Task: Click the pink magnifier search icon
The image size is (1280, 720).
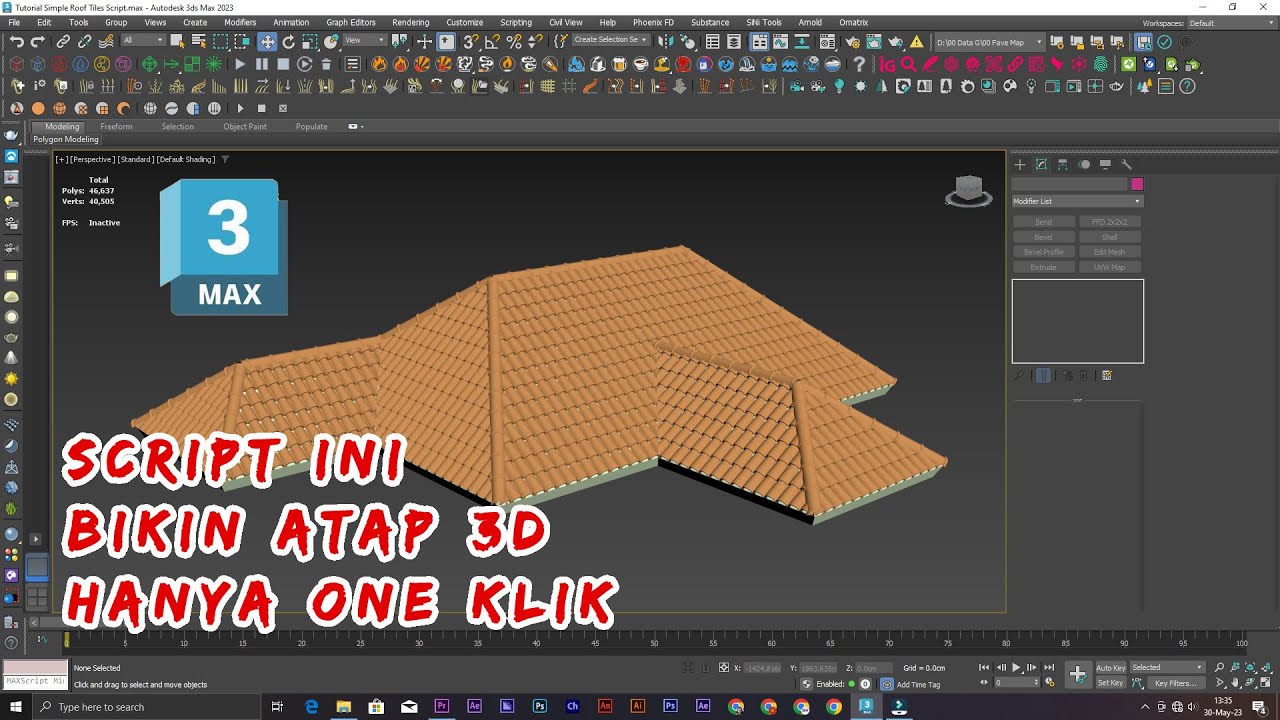Action: pyautogui.click(x=908, y=64)
